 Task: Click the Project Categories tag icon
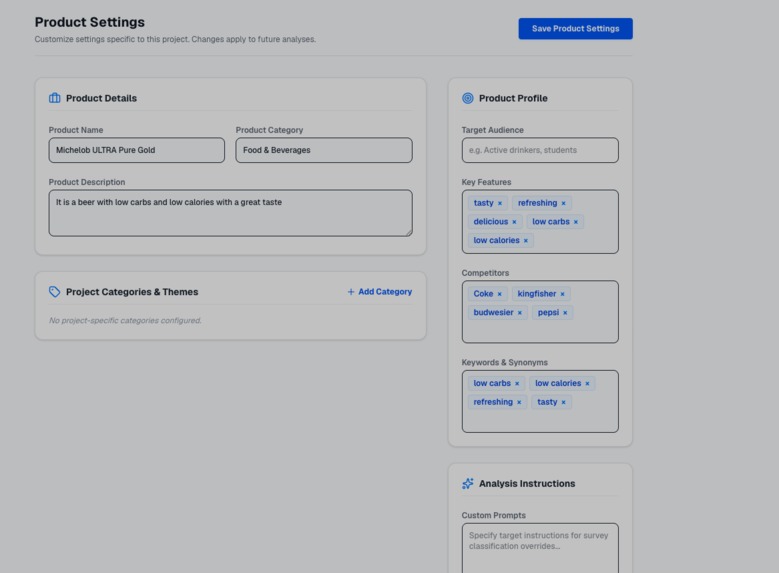pyautogui.click(x=55, y=292)
